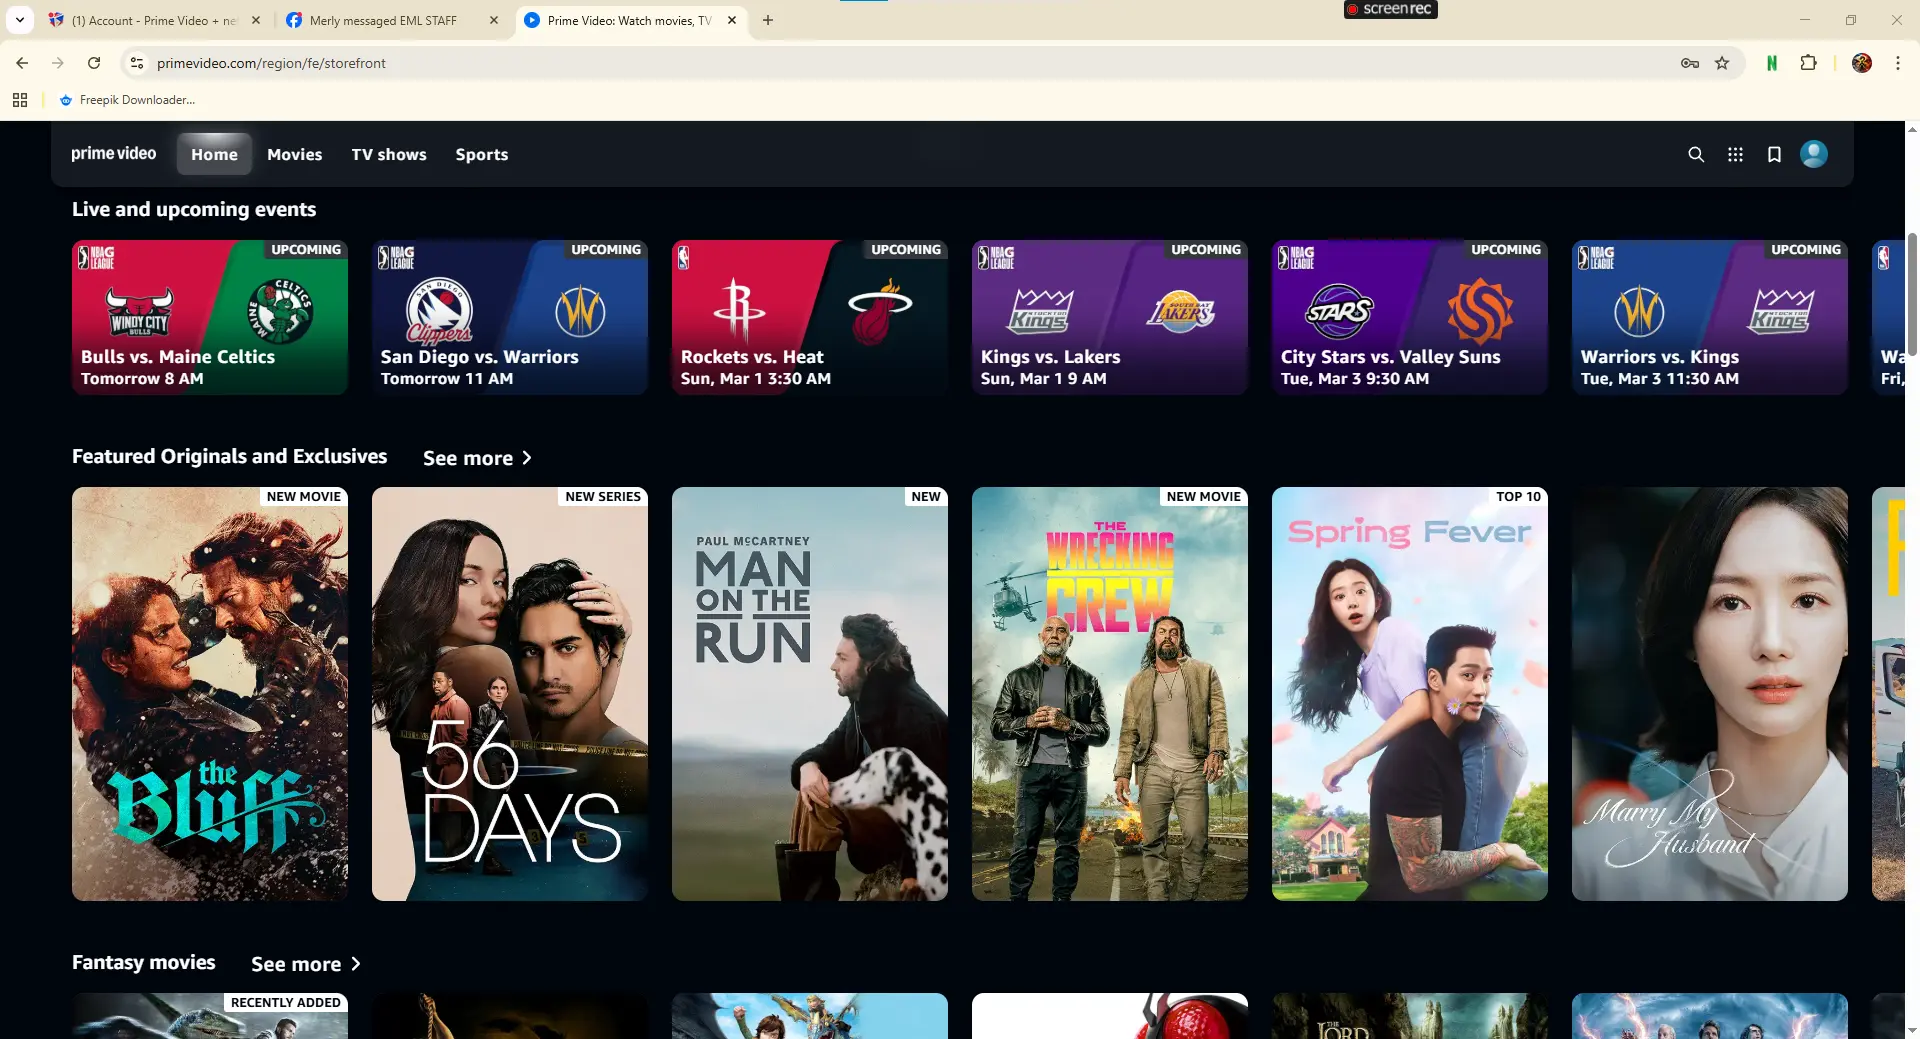
Task: Open the watchlist bookmark icon
Action: point(1774,154)
